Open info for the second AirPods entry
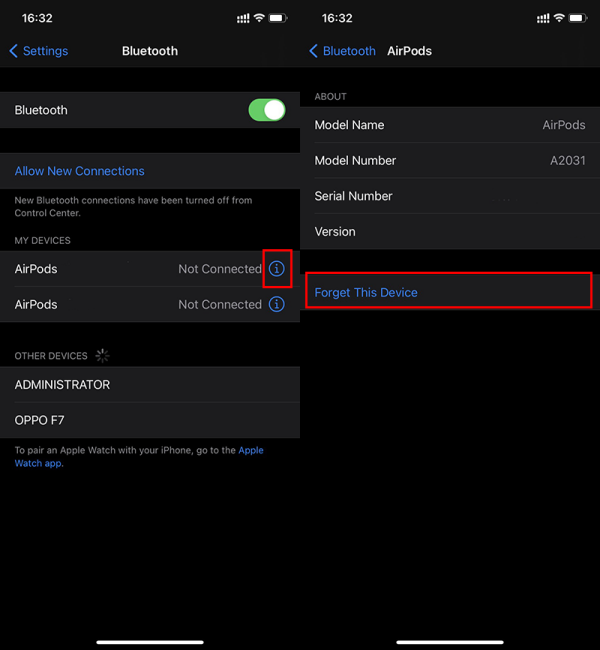Viewport: 600px width, 650px height. 277,304
